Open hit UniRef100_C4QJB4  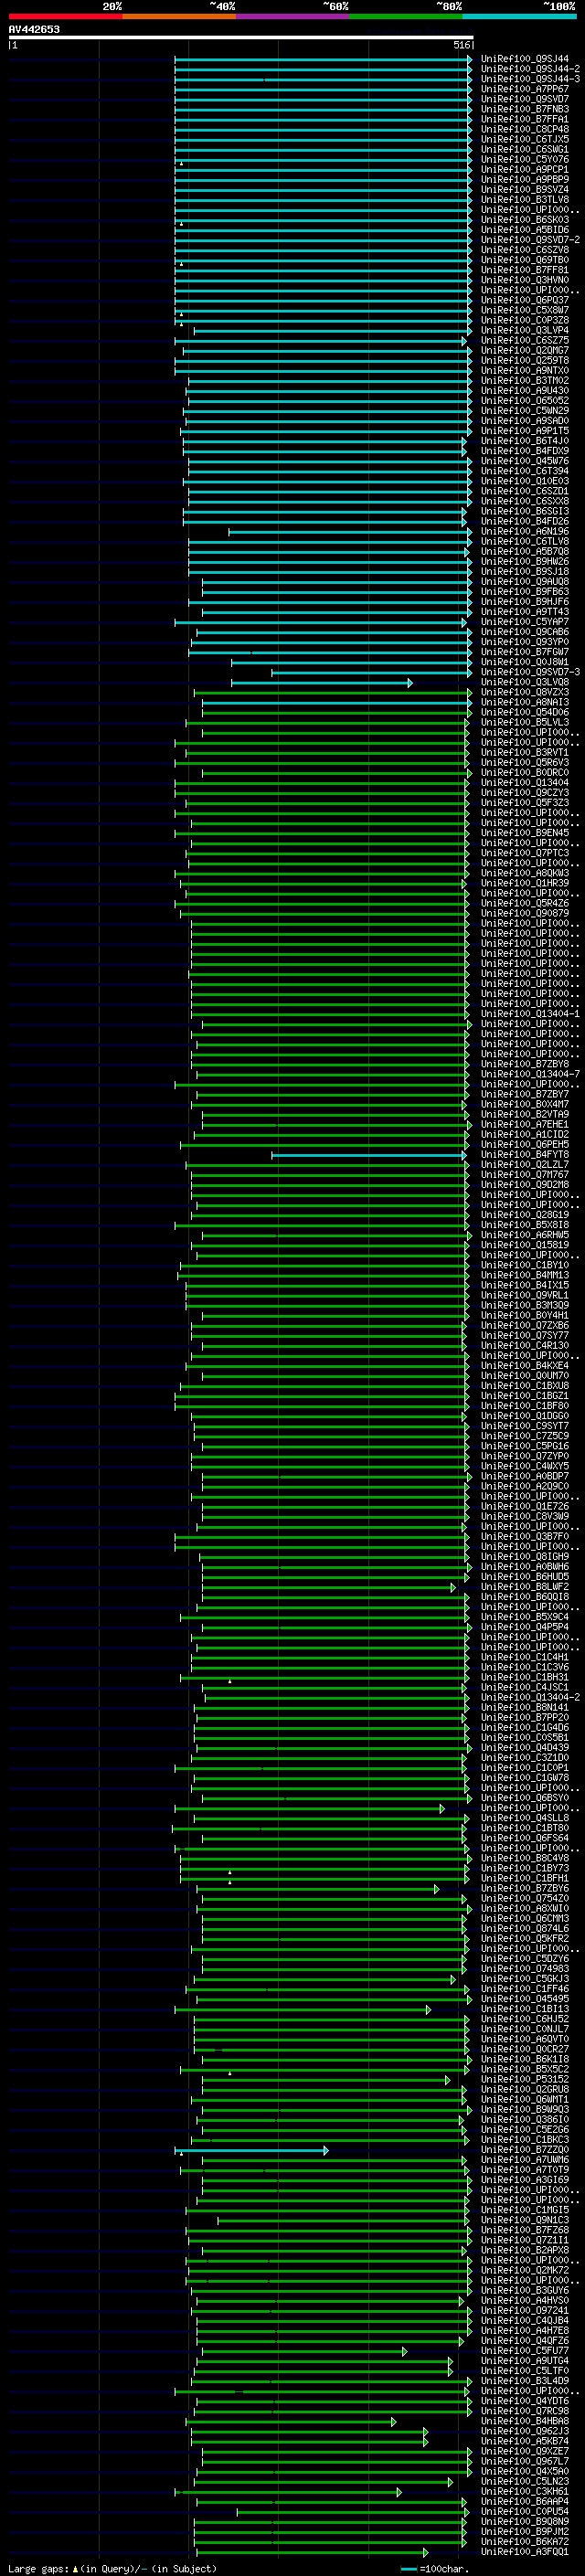tap(524, 2321)
